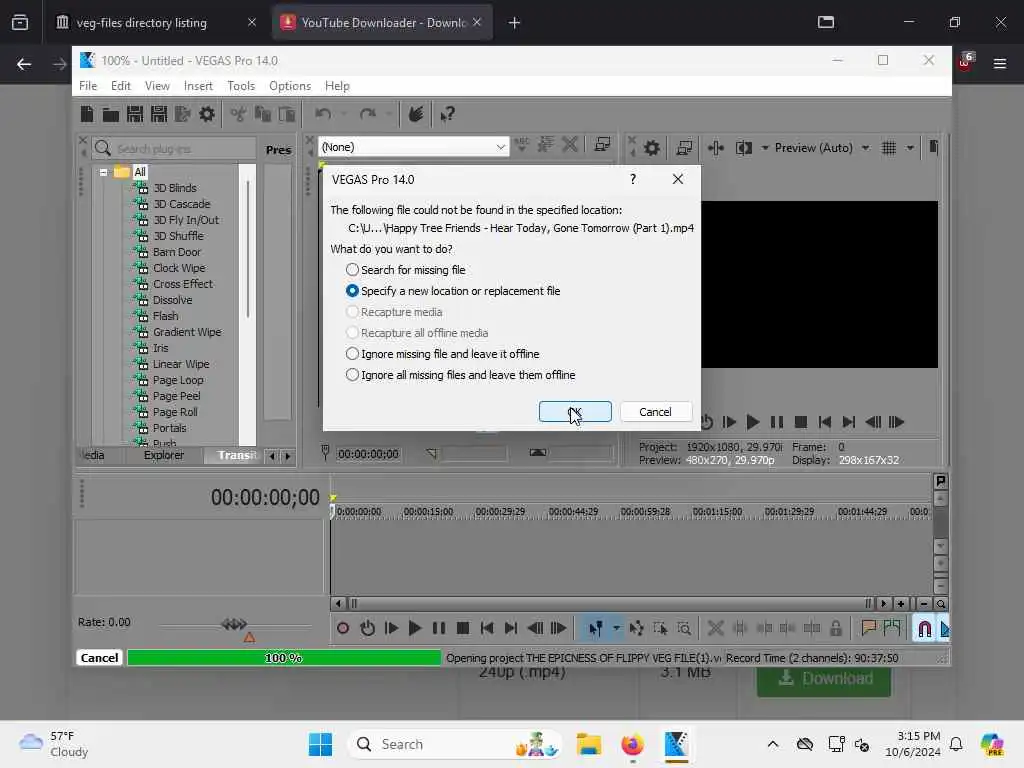Screen dimensions: 1024x768
Task: Click the Save project icon
Action: (135, 114)
